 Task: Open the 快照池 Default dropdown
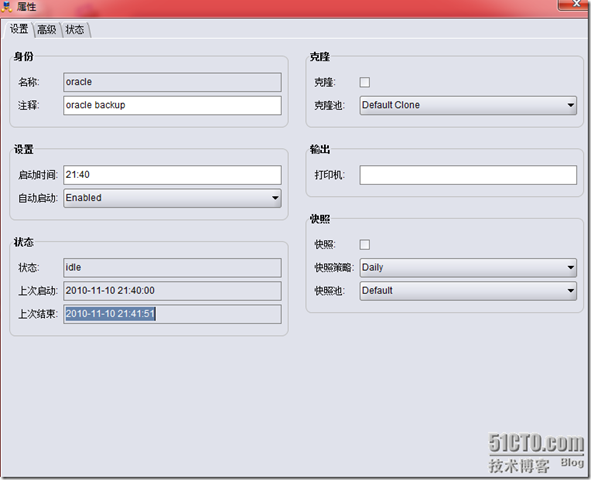(x=468, y=291)
